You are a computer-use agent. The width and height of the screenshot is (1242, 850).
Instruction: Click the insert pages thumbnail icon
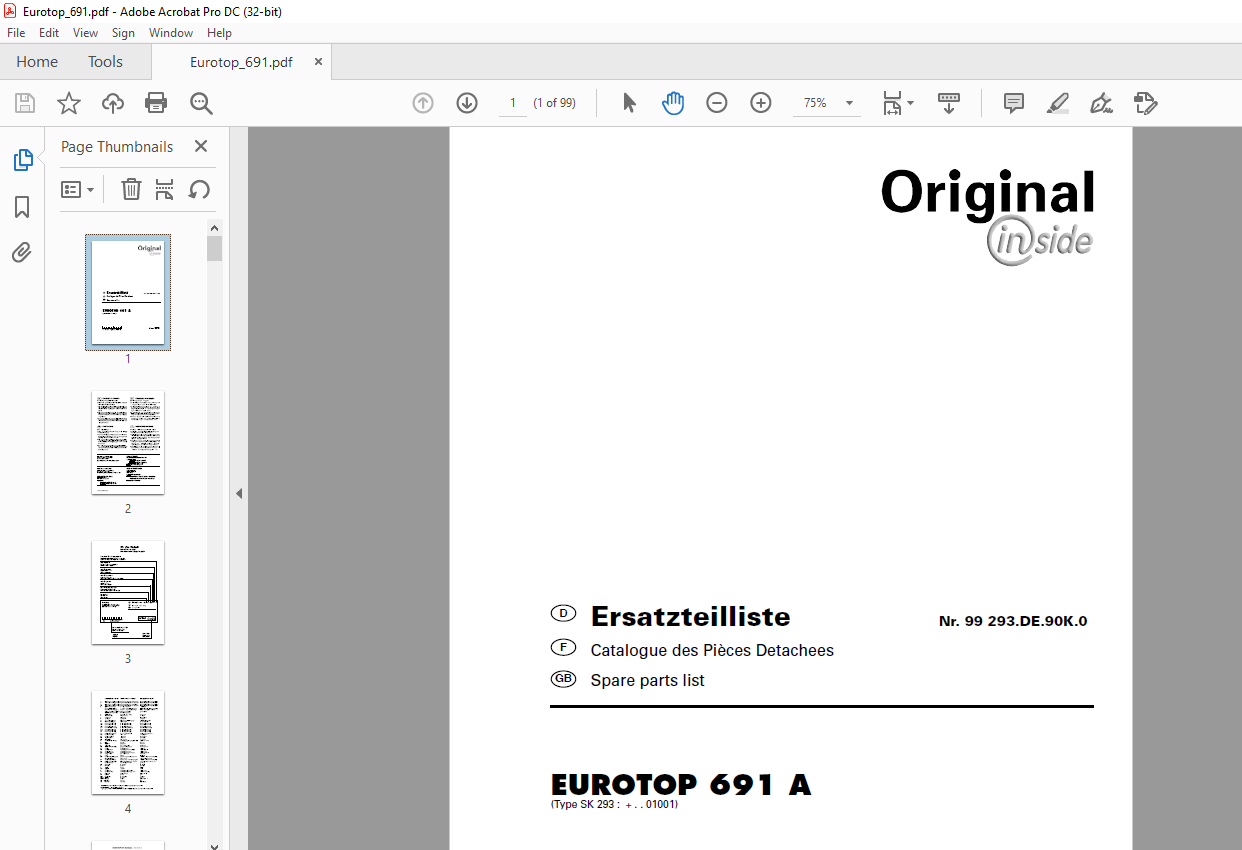click(165, 189)
